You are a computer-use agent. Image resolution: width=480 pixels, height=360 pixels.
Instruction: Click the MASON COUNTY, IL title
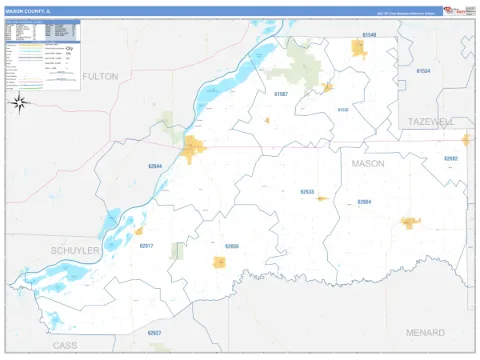[28, 11]
